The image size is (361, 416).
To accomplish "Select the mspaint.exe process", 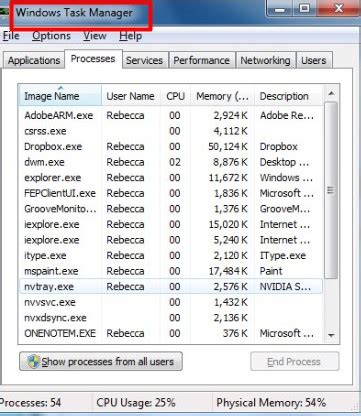I will coord(171,271).
